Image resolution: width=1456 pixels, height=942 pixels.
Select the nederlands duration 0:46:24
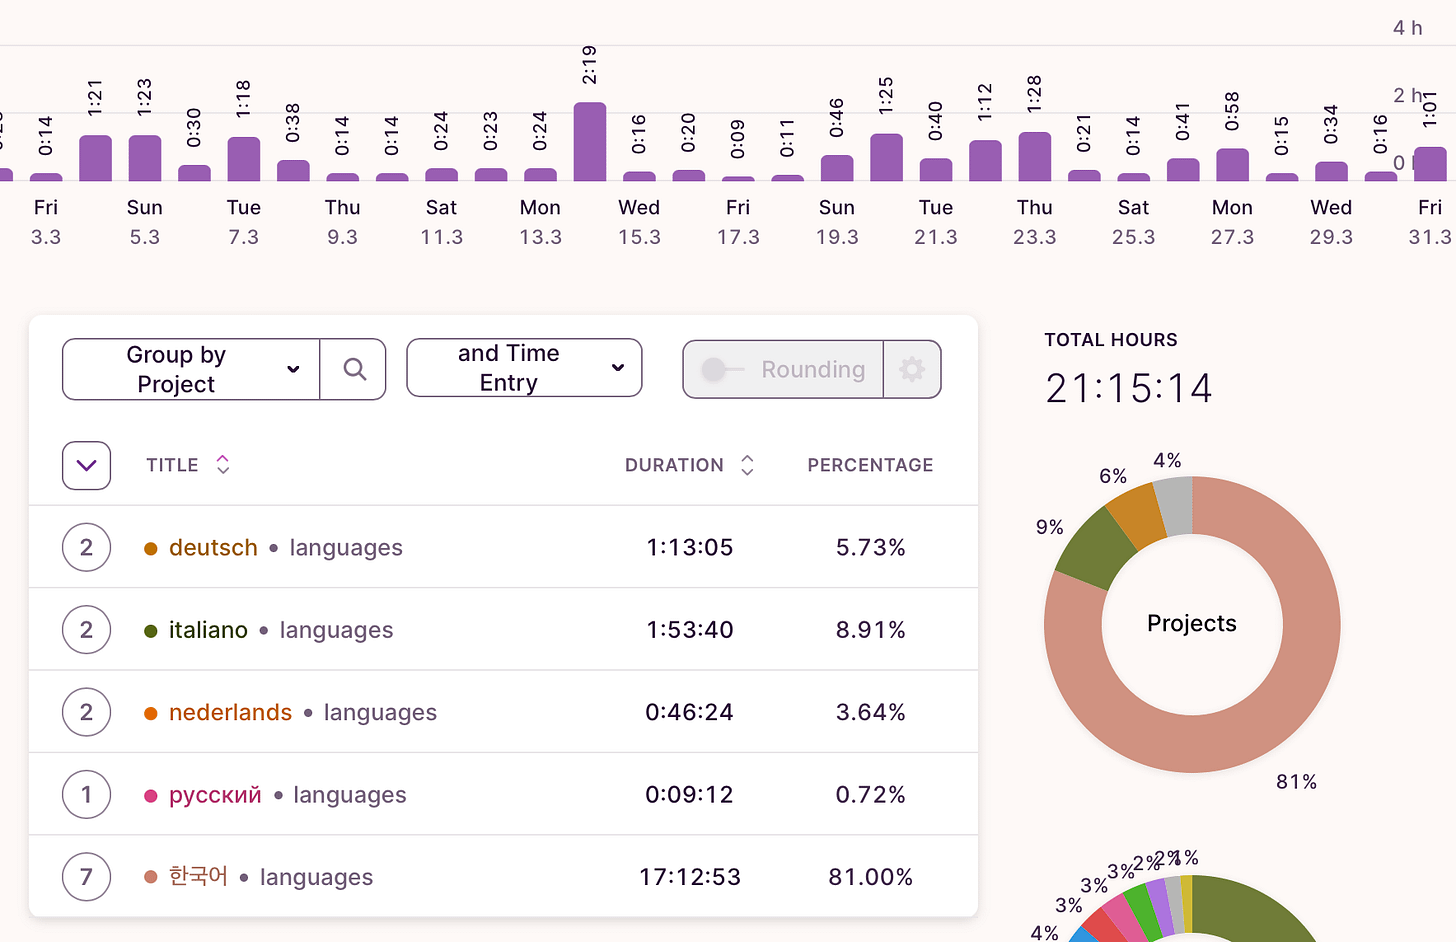690,712
